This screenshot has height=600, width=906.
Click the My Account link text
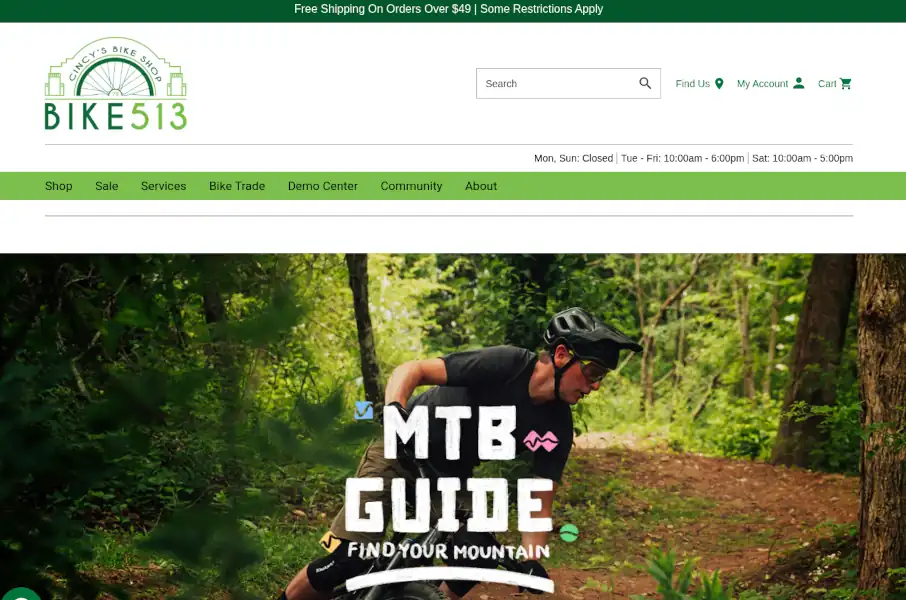click(762, 84)
